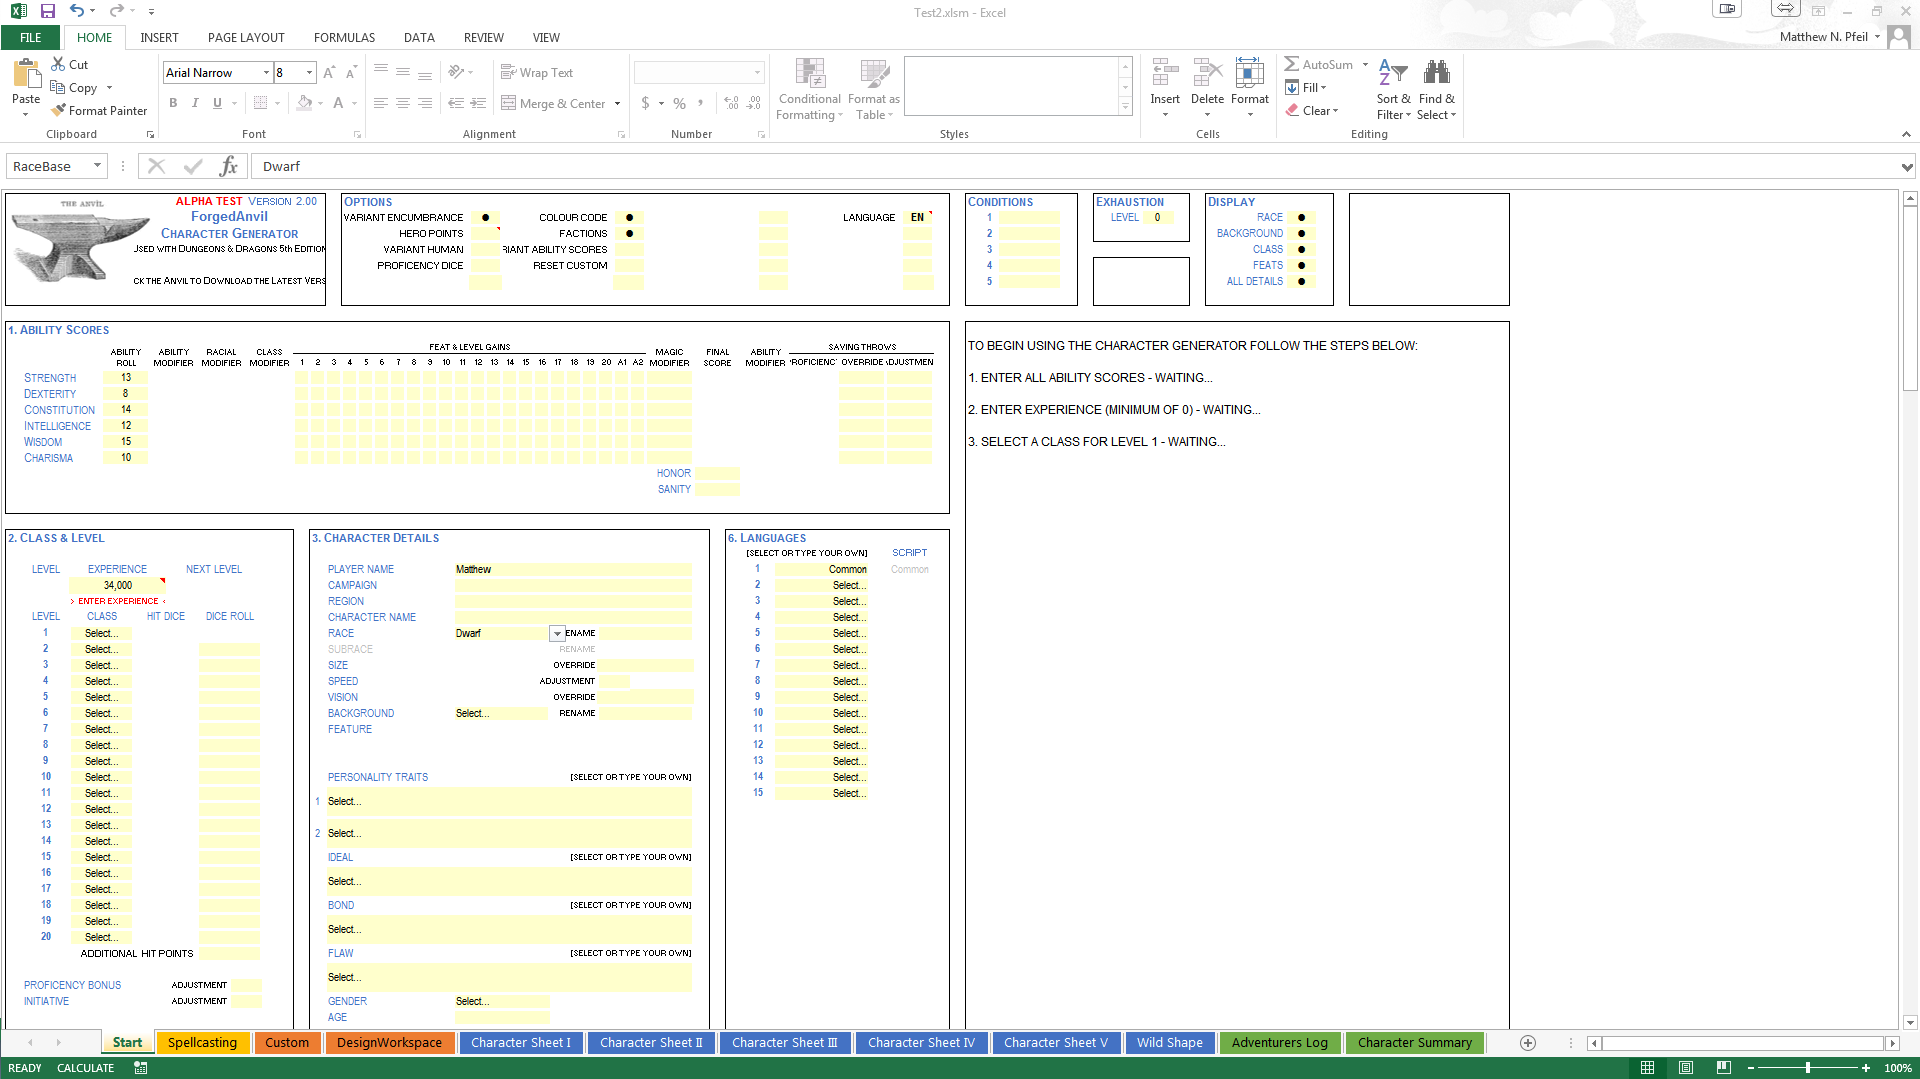Toggle Bold formatting
1920x1079 pixels.
pyautogui.click(x=173, y=103)
